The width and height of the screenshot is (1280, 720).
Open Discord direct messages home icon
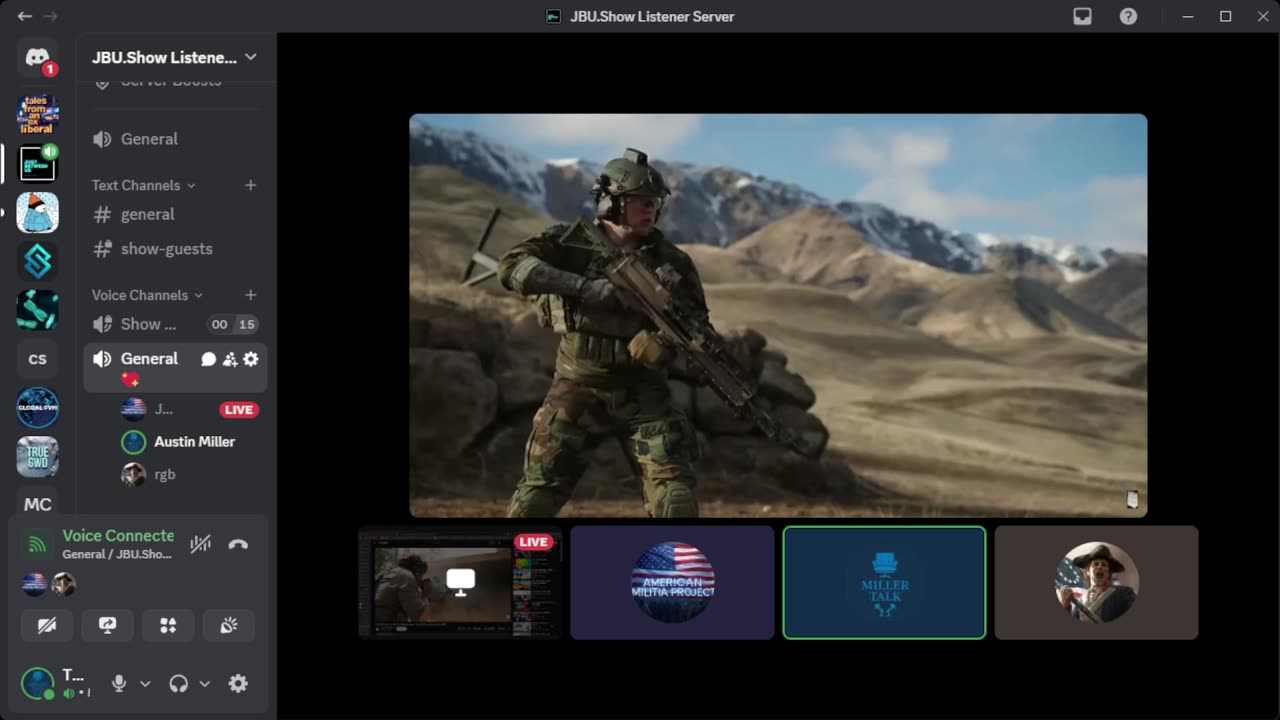tap(37, 58)
